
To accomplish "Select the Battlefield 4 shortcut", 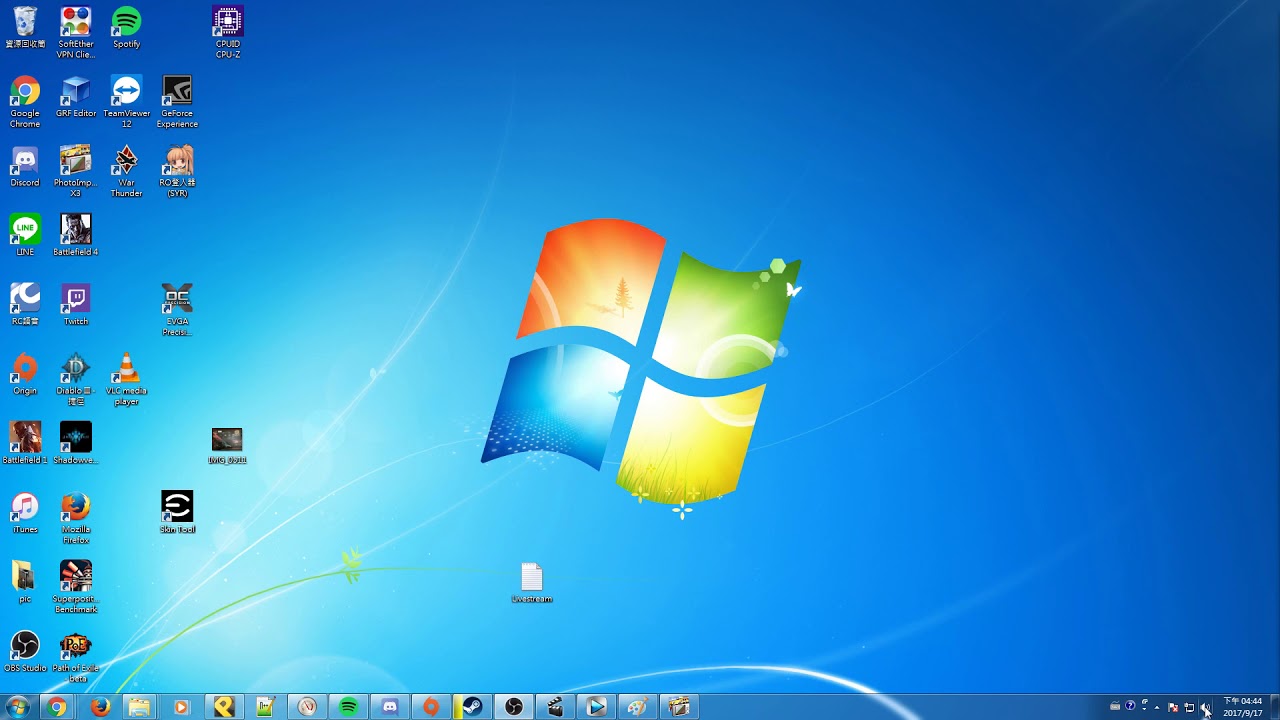I will pos(76,235).
